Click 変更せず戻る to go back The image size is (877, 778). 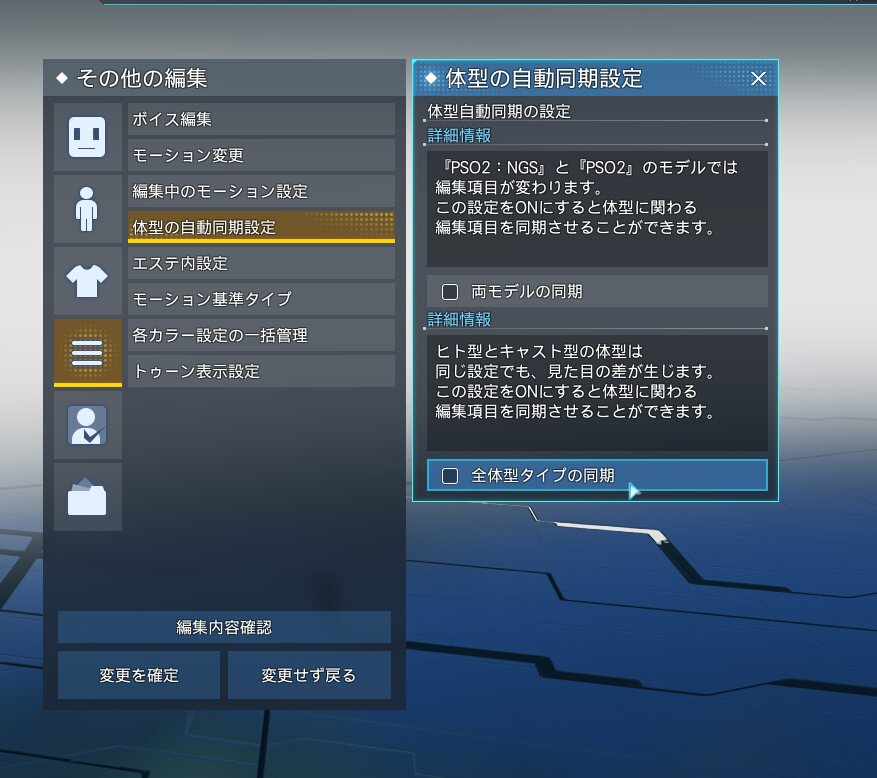(x=309, y=675)
